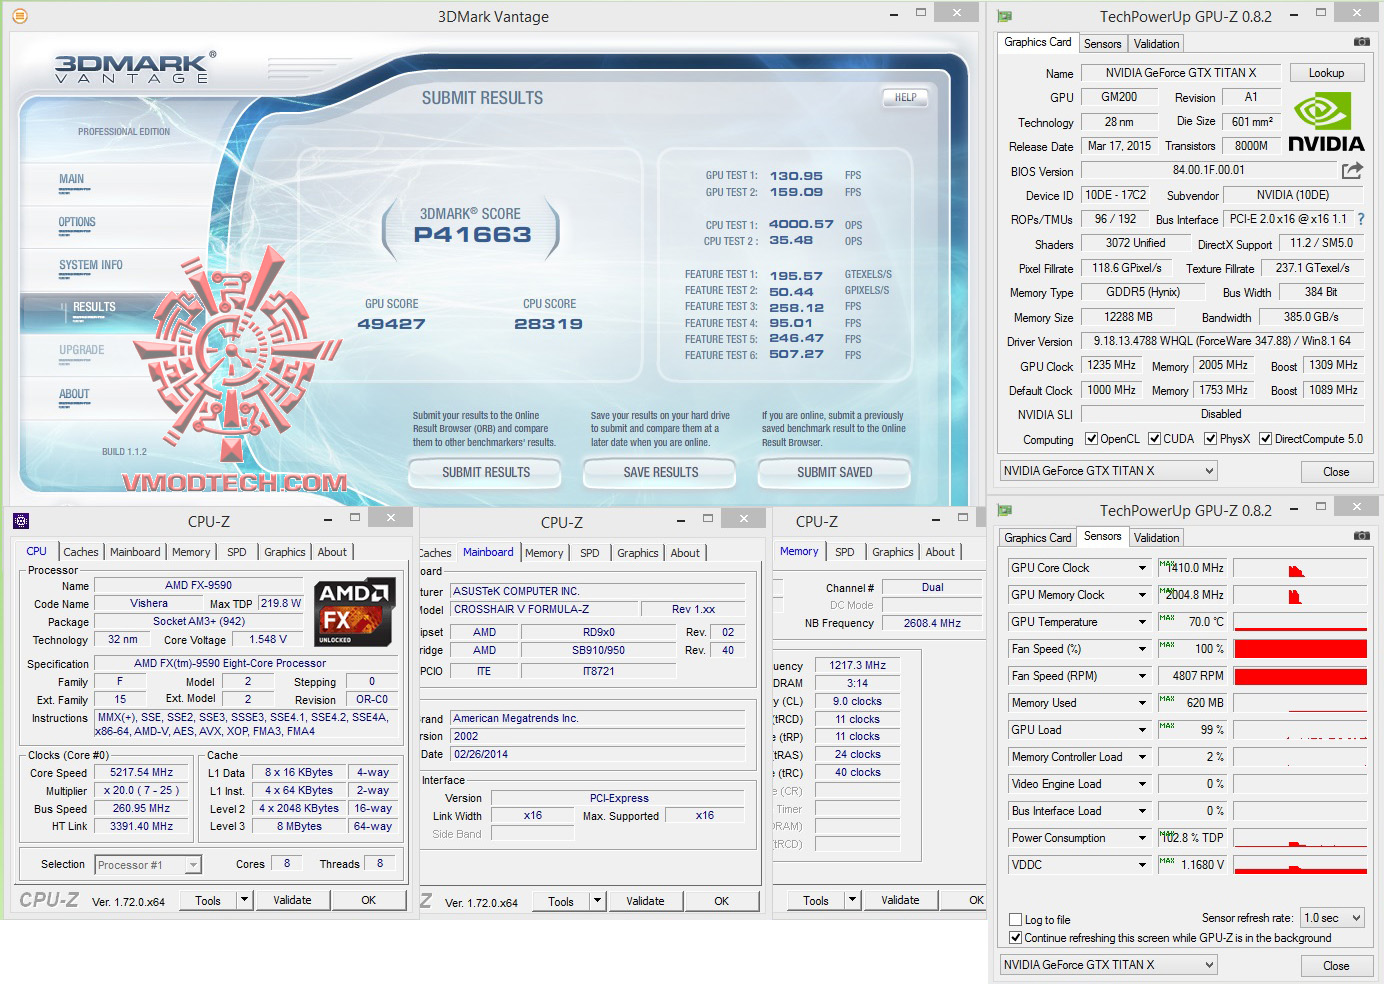Open the GPU Load sensor dropdown
The height and width of the screenshot is (992, 1384).
pos(1142,730)
